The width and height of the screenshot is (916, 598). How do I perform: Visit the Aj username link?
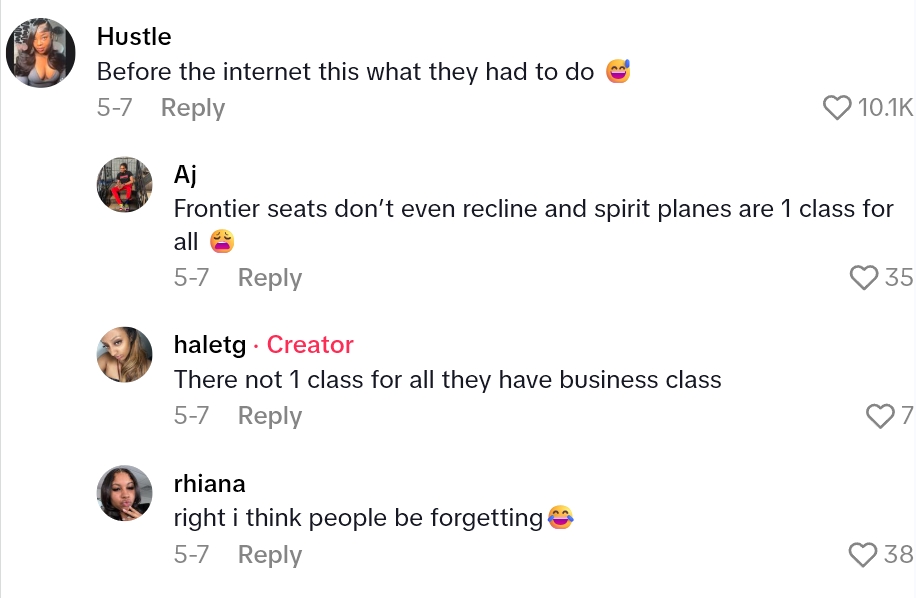coord(185,175)
